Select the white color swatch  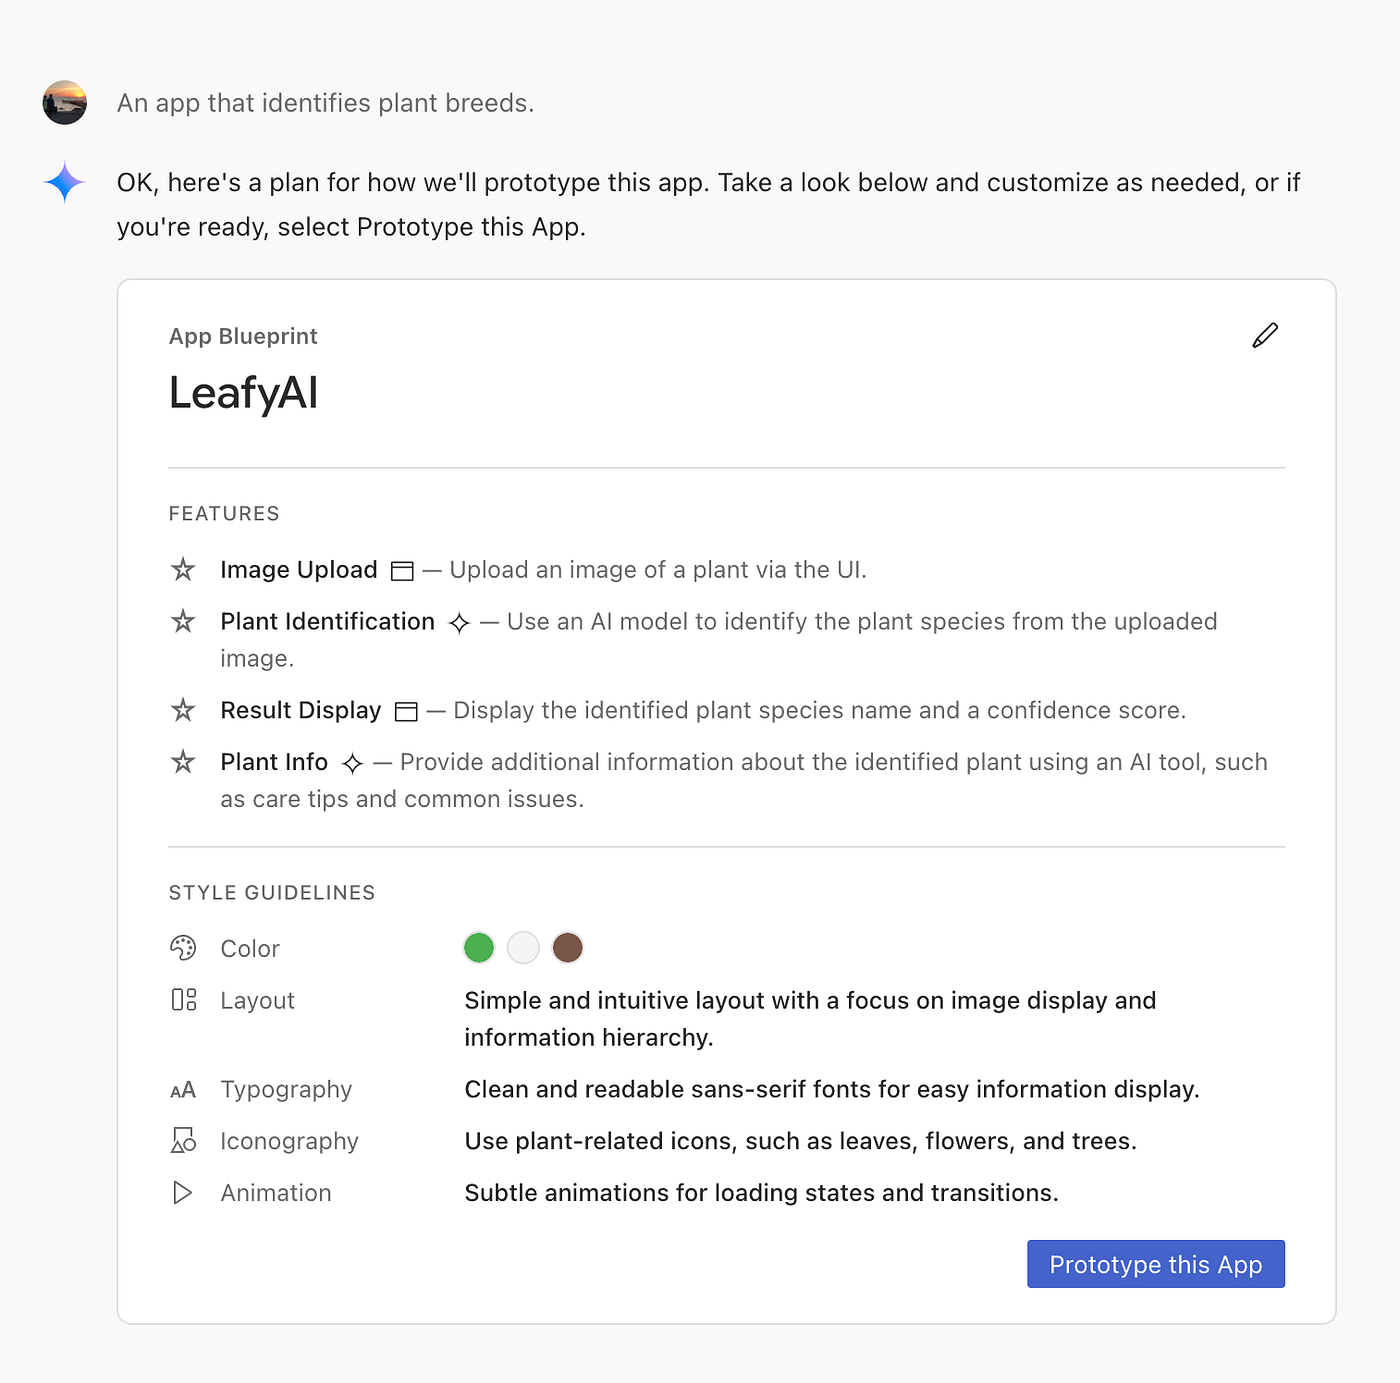(x=523, y=948)
